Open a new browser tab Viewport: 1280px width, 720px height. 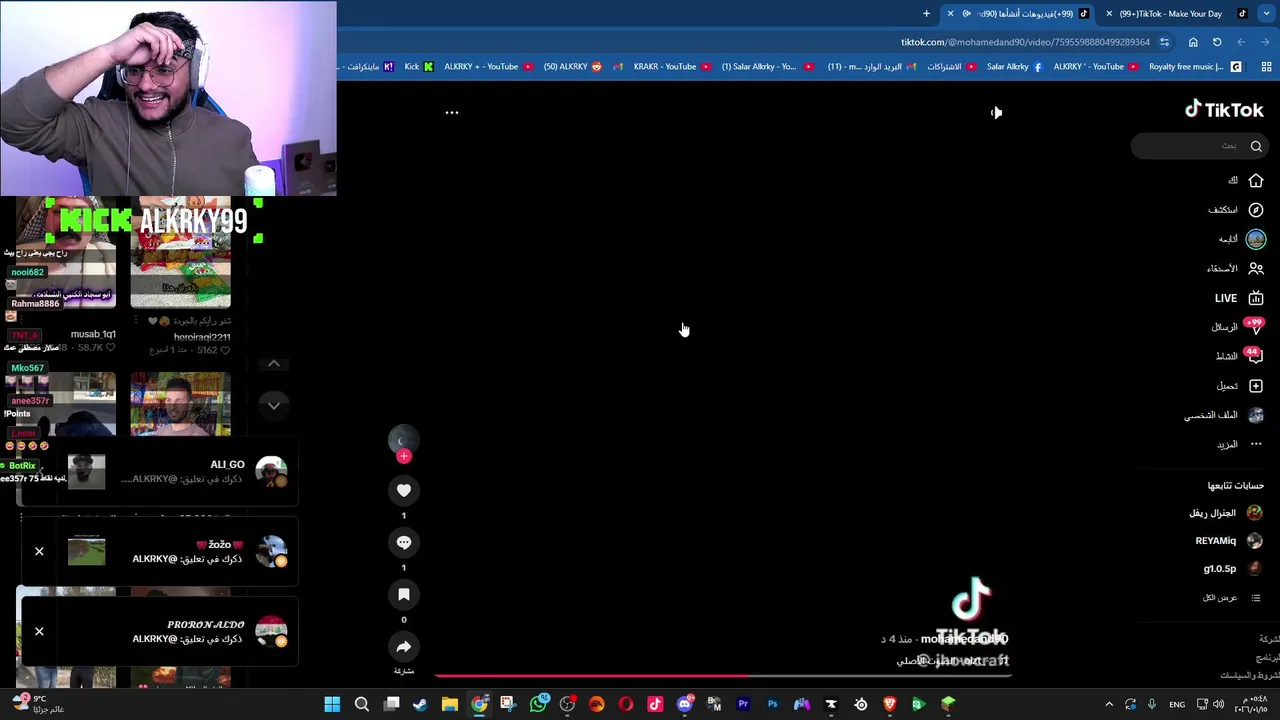[x=926, y=14]
